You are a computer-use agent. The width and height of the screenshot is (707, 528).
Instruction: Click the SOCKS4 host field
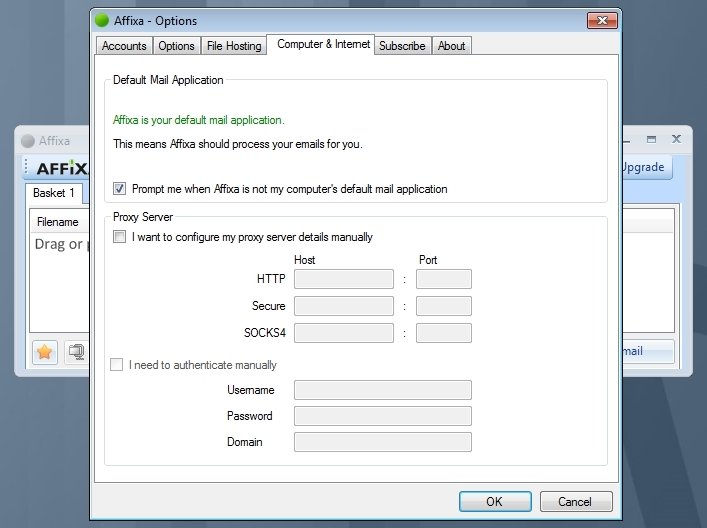(344, 333)
